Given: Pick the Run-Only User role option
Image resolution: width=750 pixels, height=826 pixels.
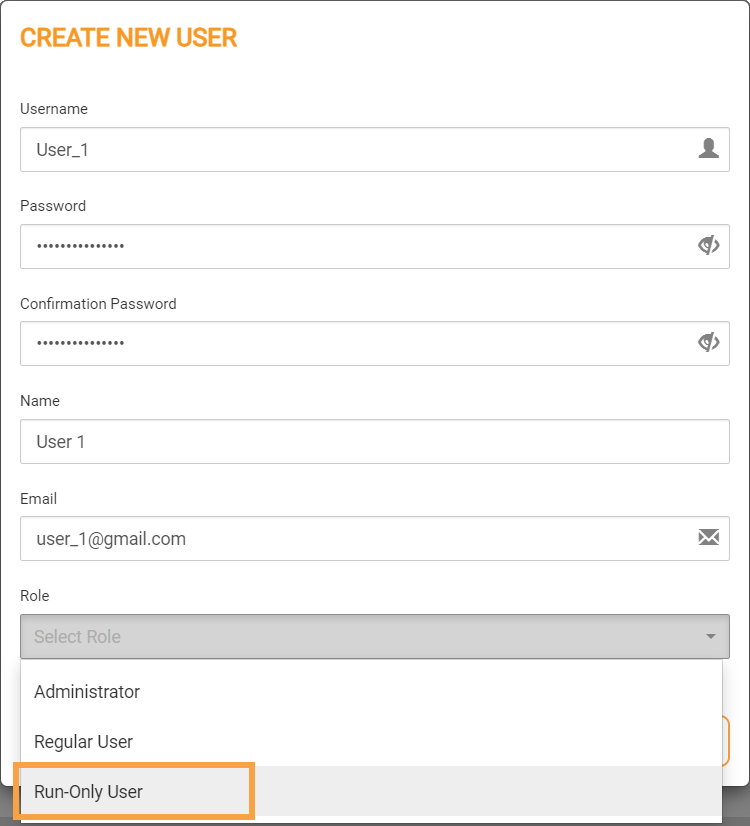Looking at the screenshot, I should [89, 792].
